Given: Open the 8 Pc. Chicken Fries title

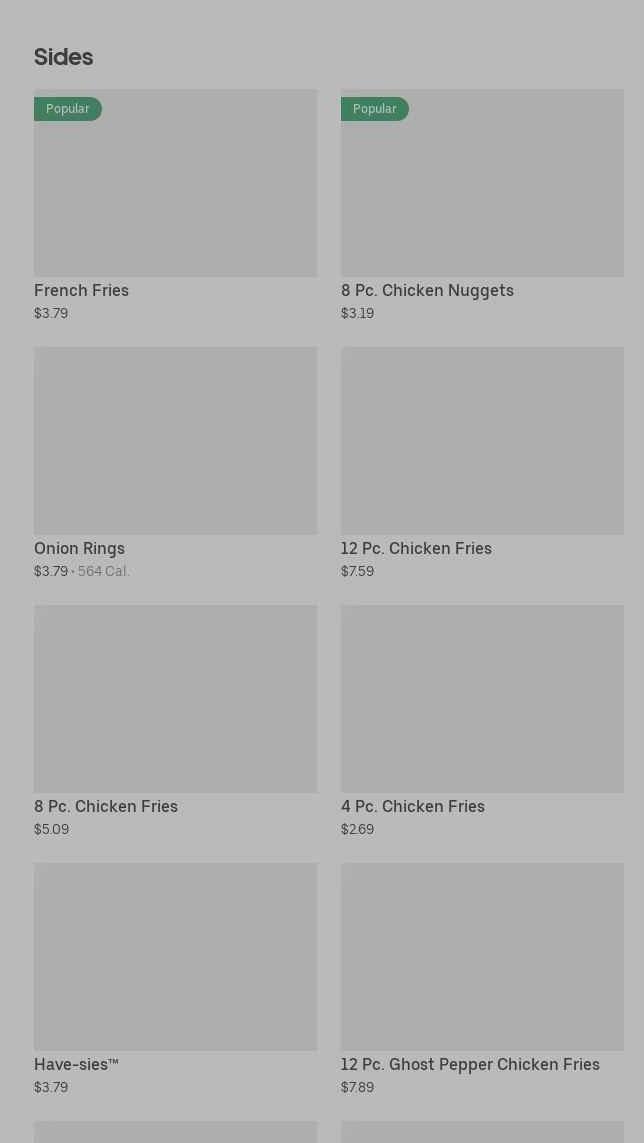Looking at the screenshot, I should (106, 806).
